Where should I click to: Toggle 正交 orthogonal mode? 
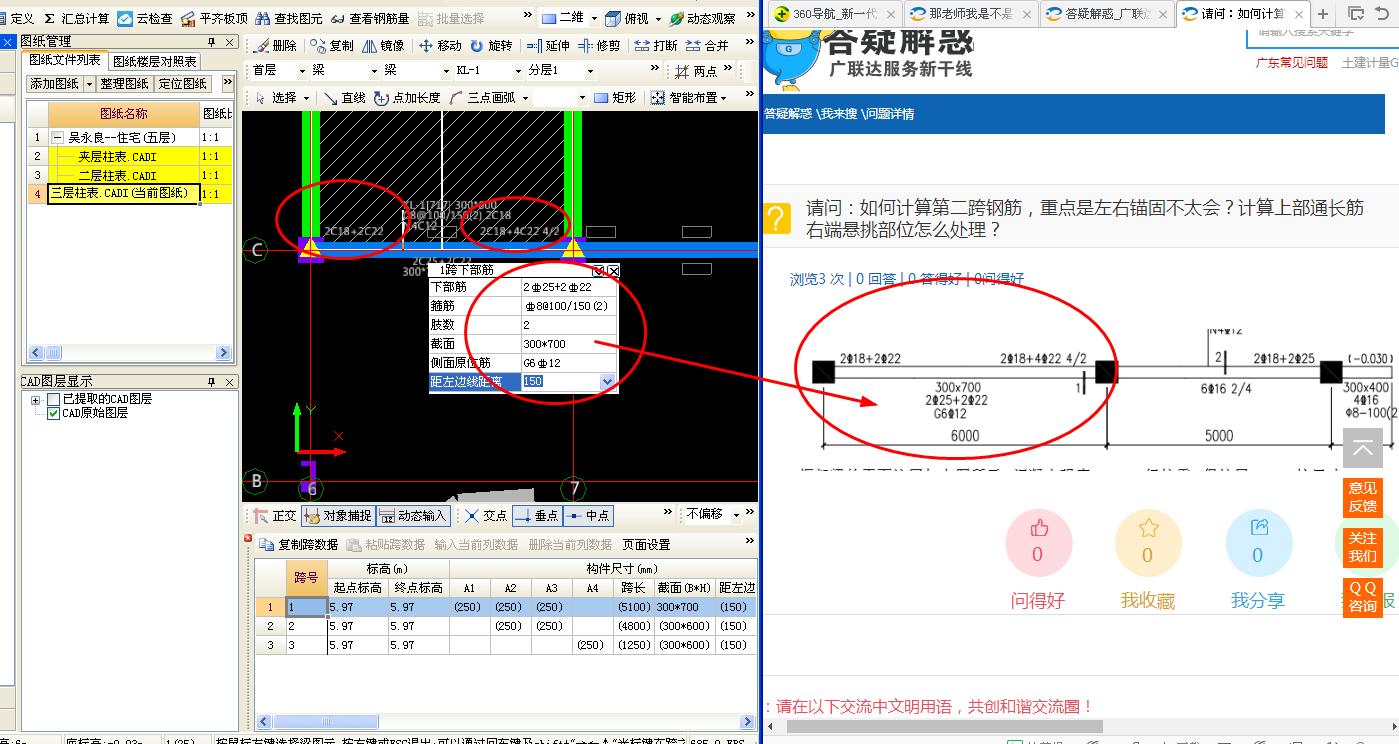[x=275, y=516]
